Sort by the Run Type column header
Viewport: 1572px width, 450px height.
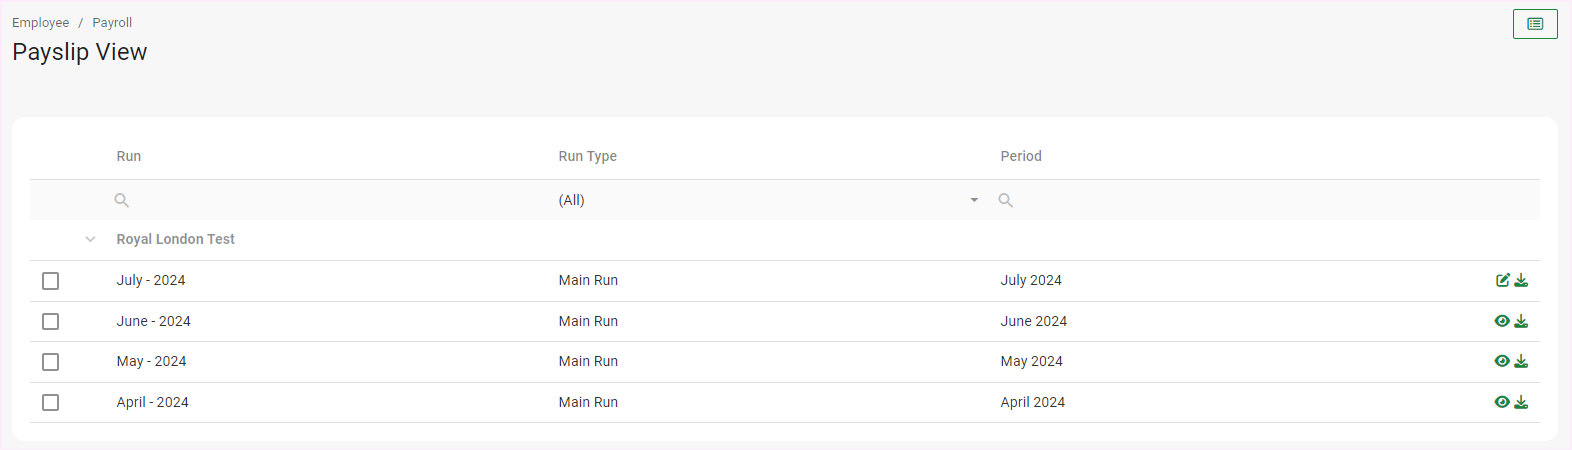(588, 156)
